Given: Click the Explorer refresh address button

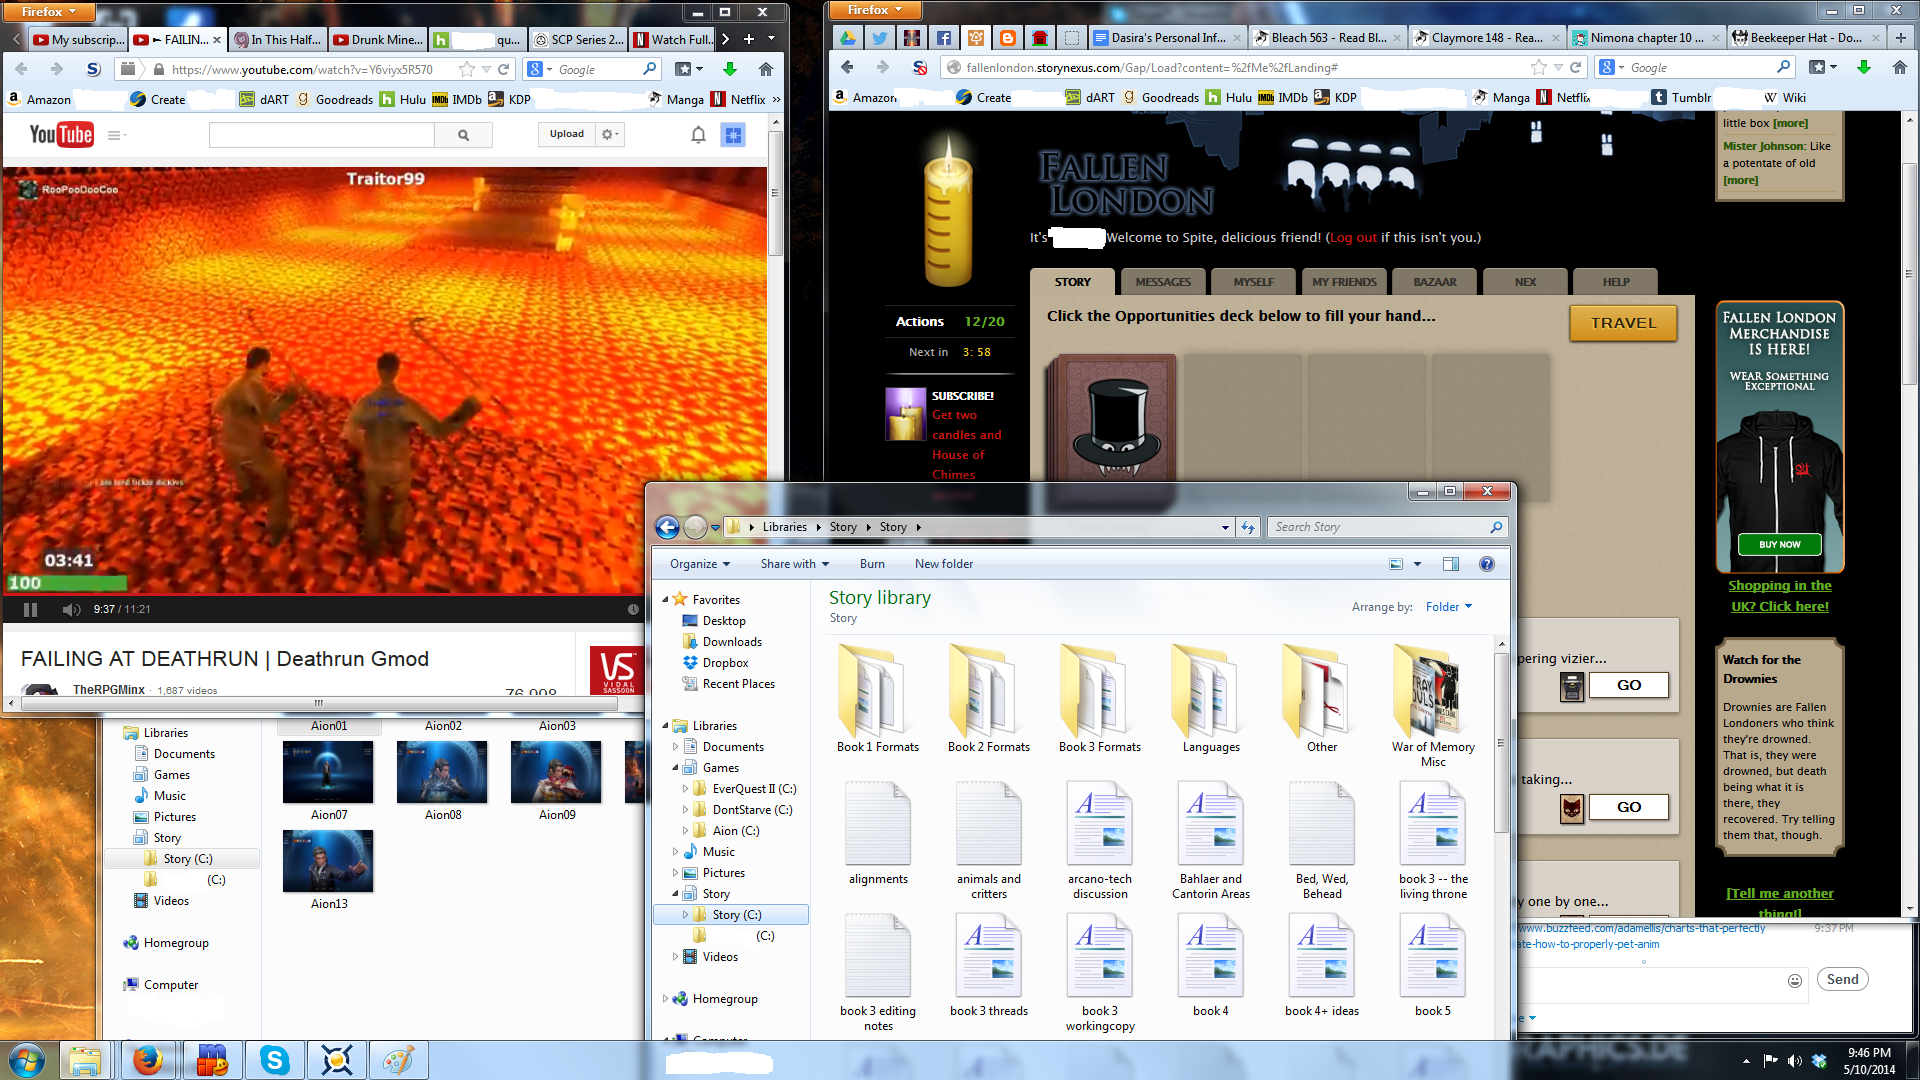Looking at the screenshot, I should [1248, 527].
